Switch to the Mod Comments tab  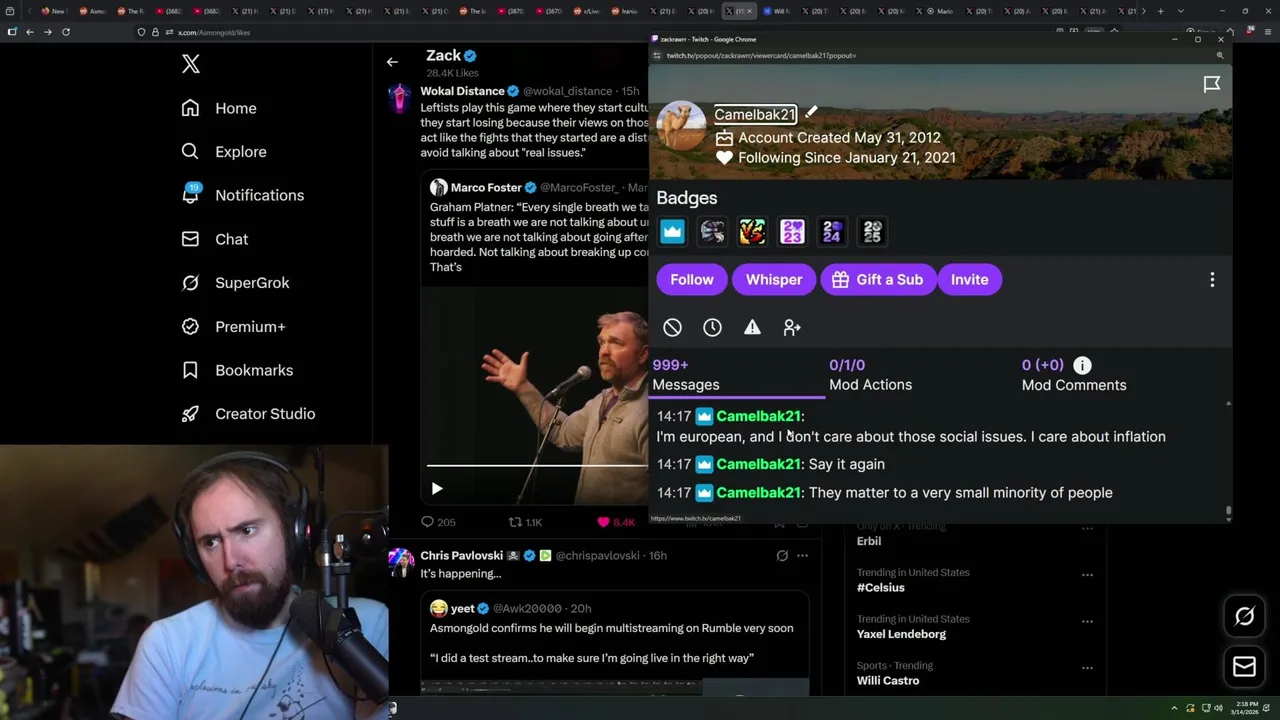(x=1074, y=375)
